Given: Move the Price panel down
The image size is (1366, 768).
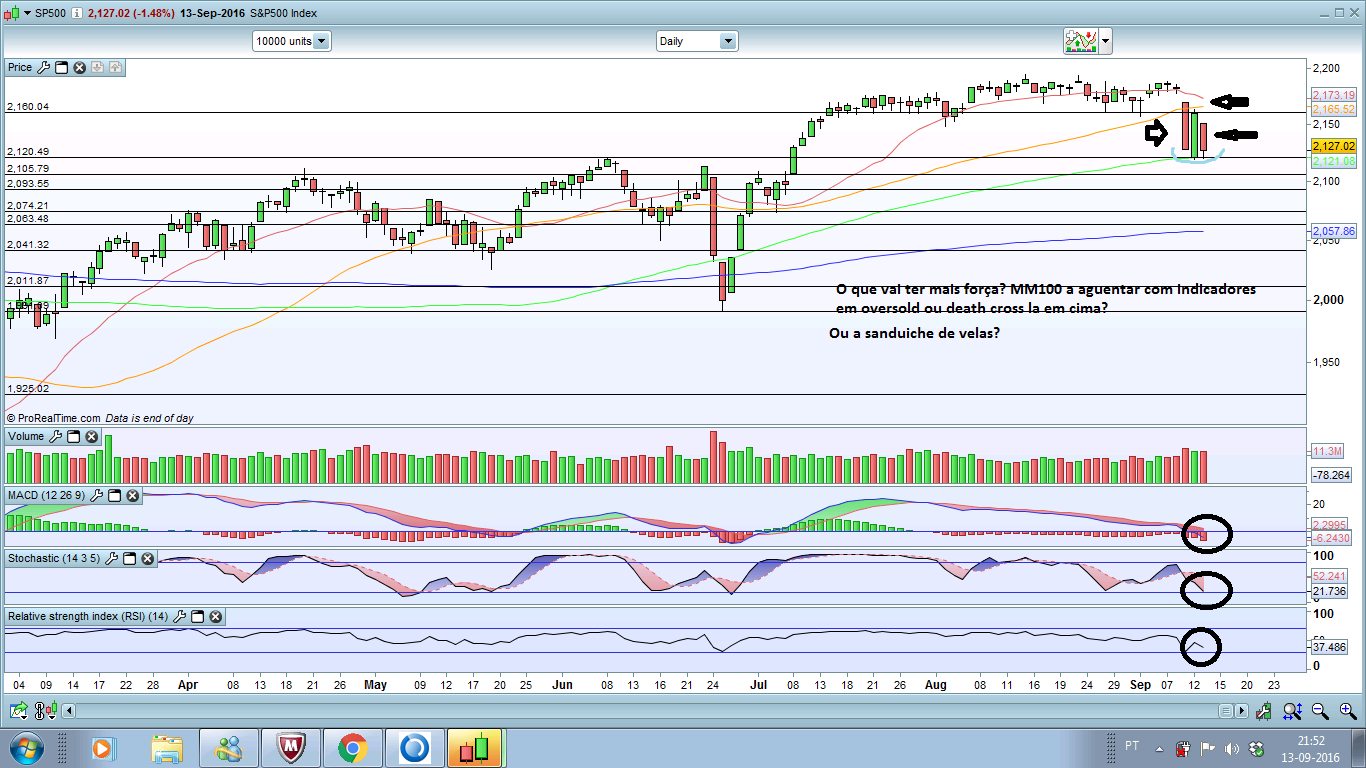Looking at the screenshot, I should click(x=97, y=67).
